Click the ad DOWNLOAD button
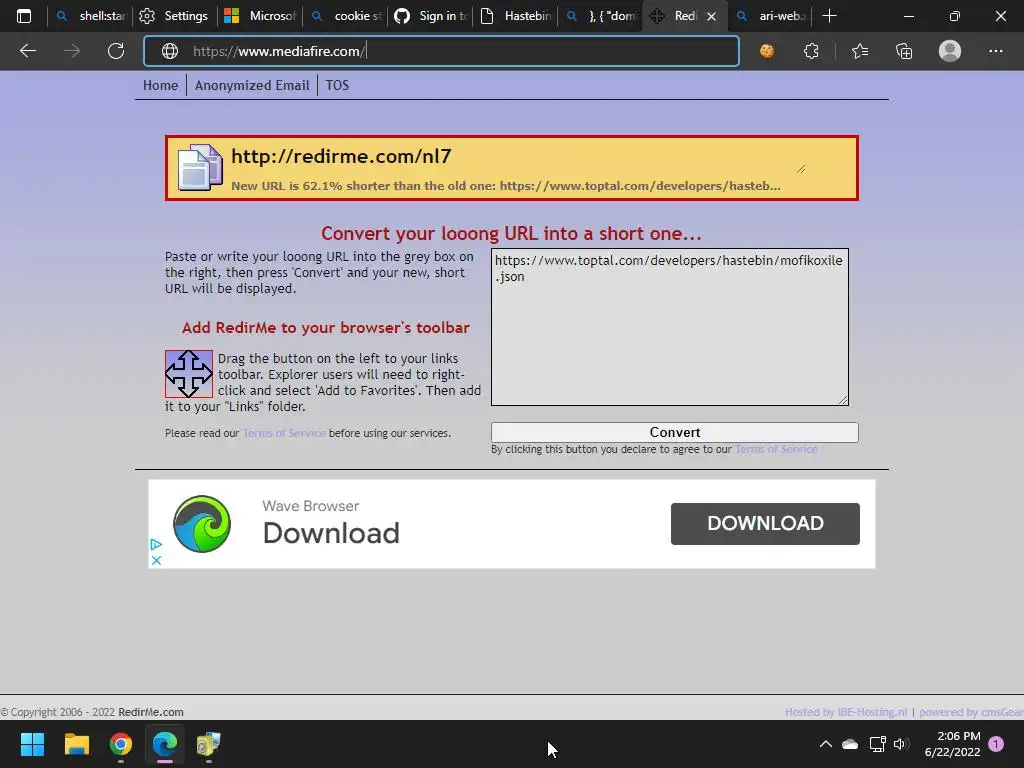Image resolution: width=1024 pixels, height=768 pixels. pyautogui.click(x=765, y=524)
